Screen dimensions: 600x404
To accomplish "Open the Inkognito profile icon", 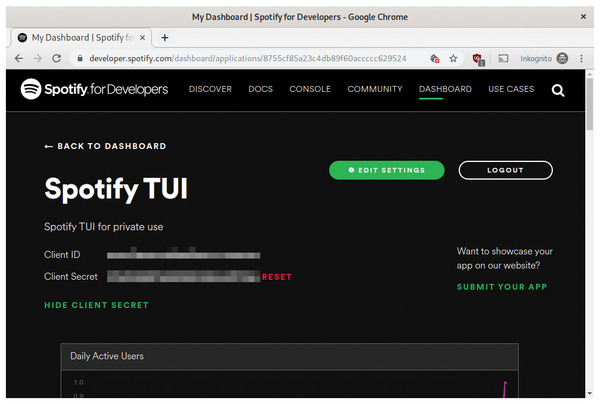I will click(x=562, y=59).
